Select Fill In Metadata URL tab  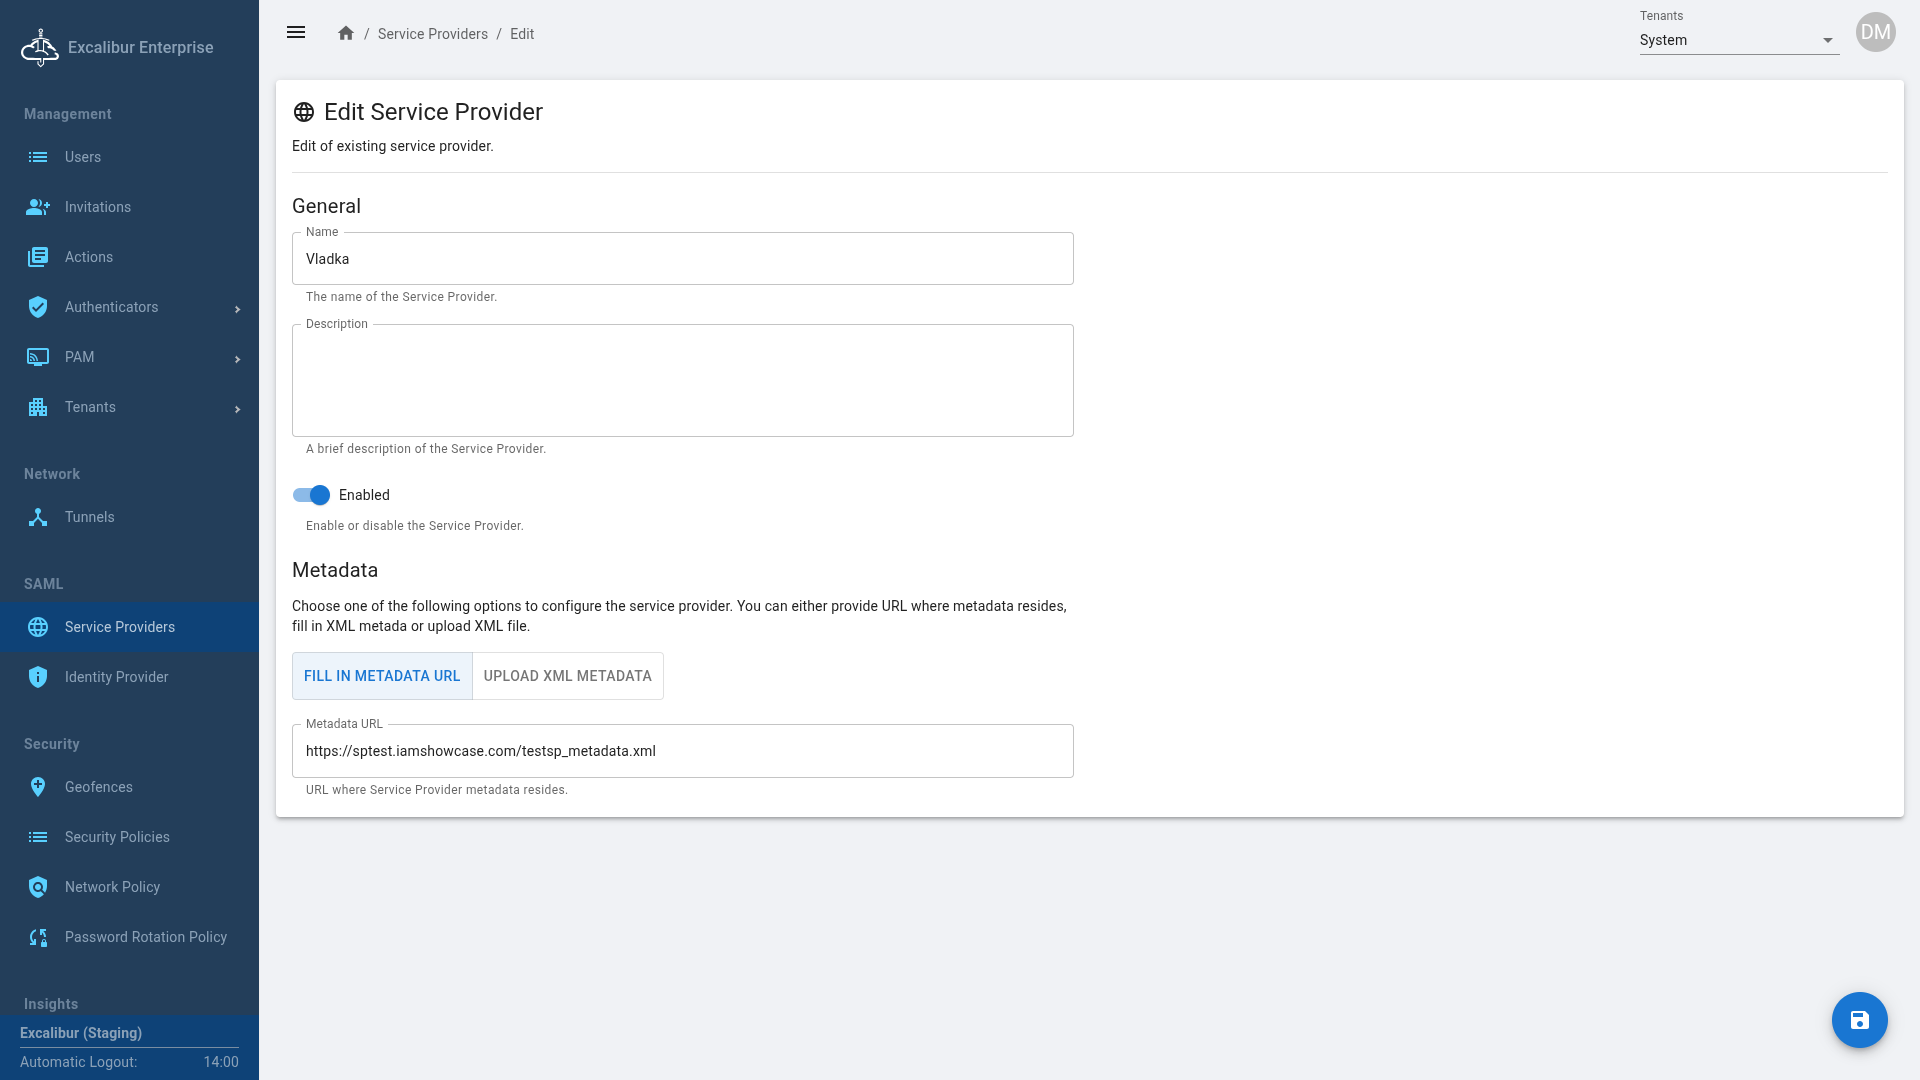click(x=382, y=676)
